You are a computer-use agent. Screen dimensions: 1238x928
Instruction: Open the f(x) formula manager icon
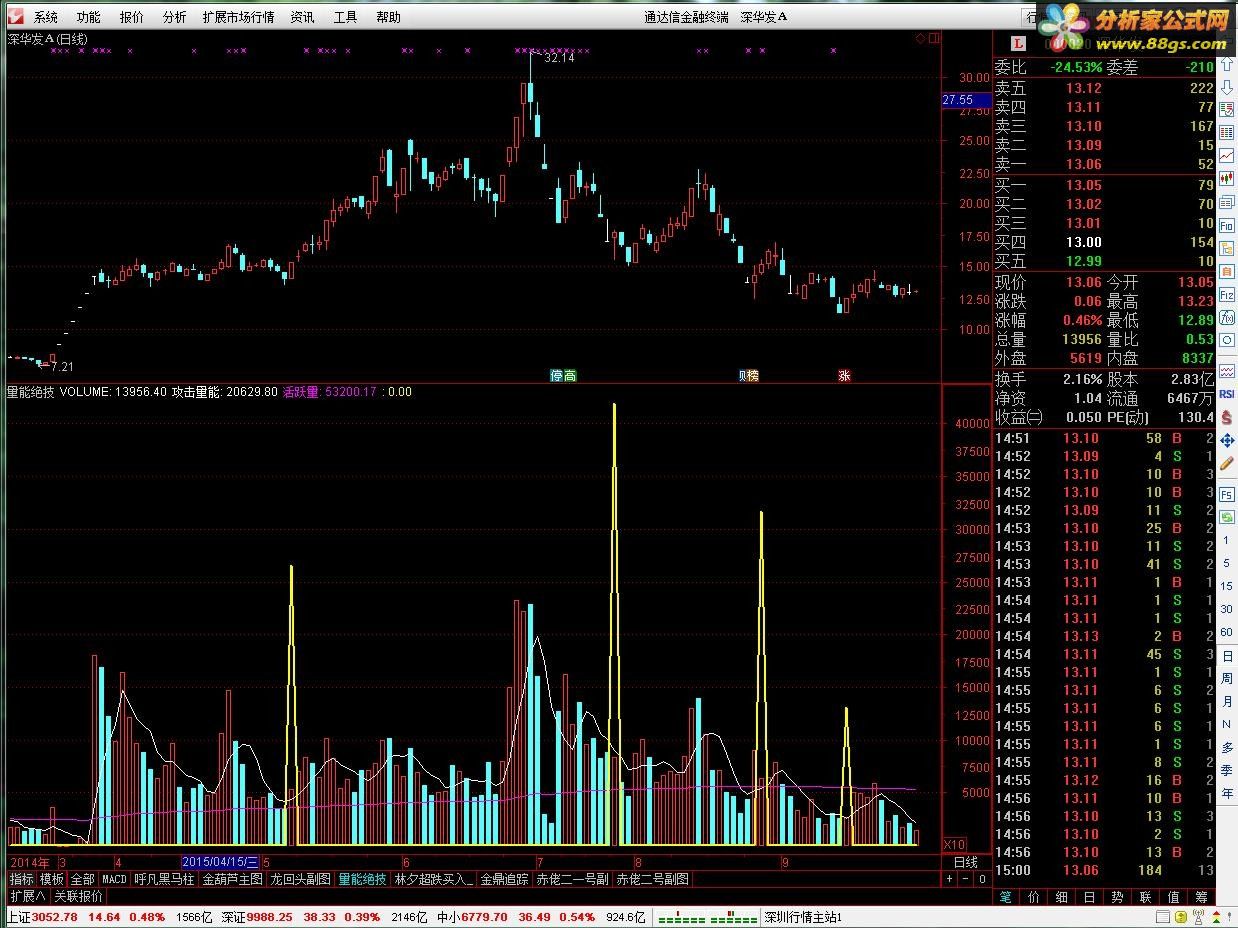[1226, 316]
